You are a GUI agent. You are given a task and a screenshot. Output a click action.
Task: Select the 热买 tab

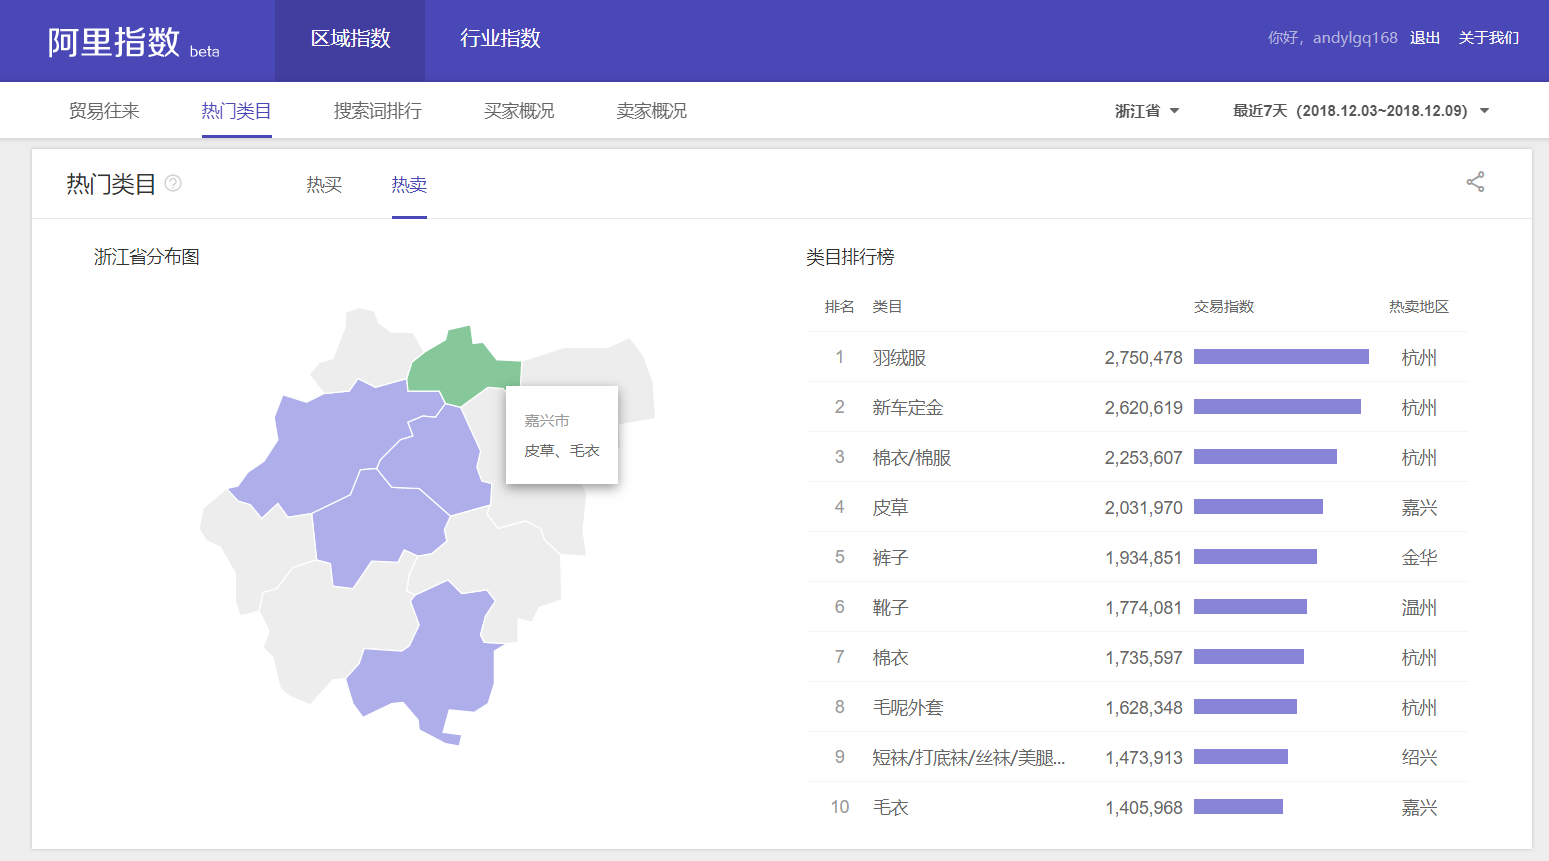tap(324, 185)
